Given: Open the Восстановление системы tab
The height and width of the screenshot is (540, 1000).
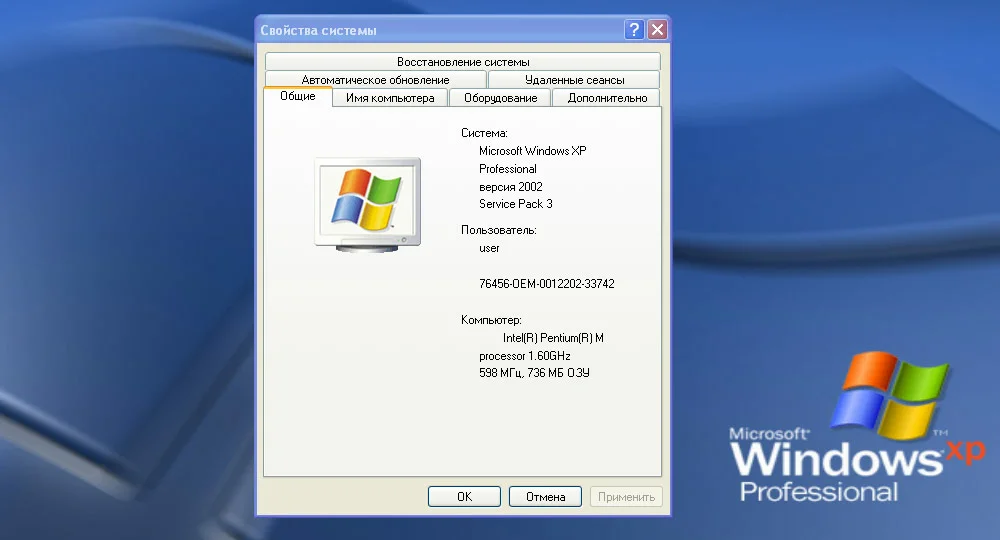Looking at the screenshot, I should [463, 62].
